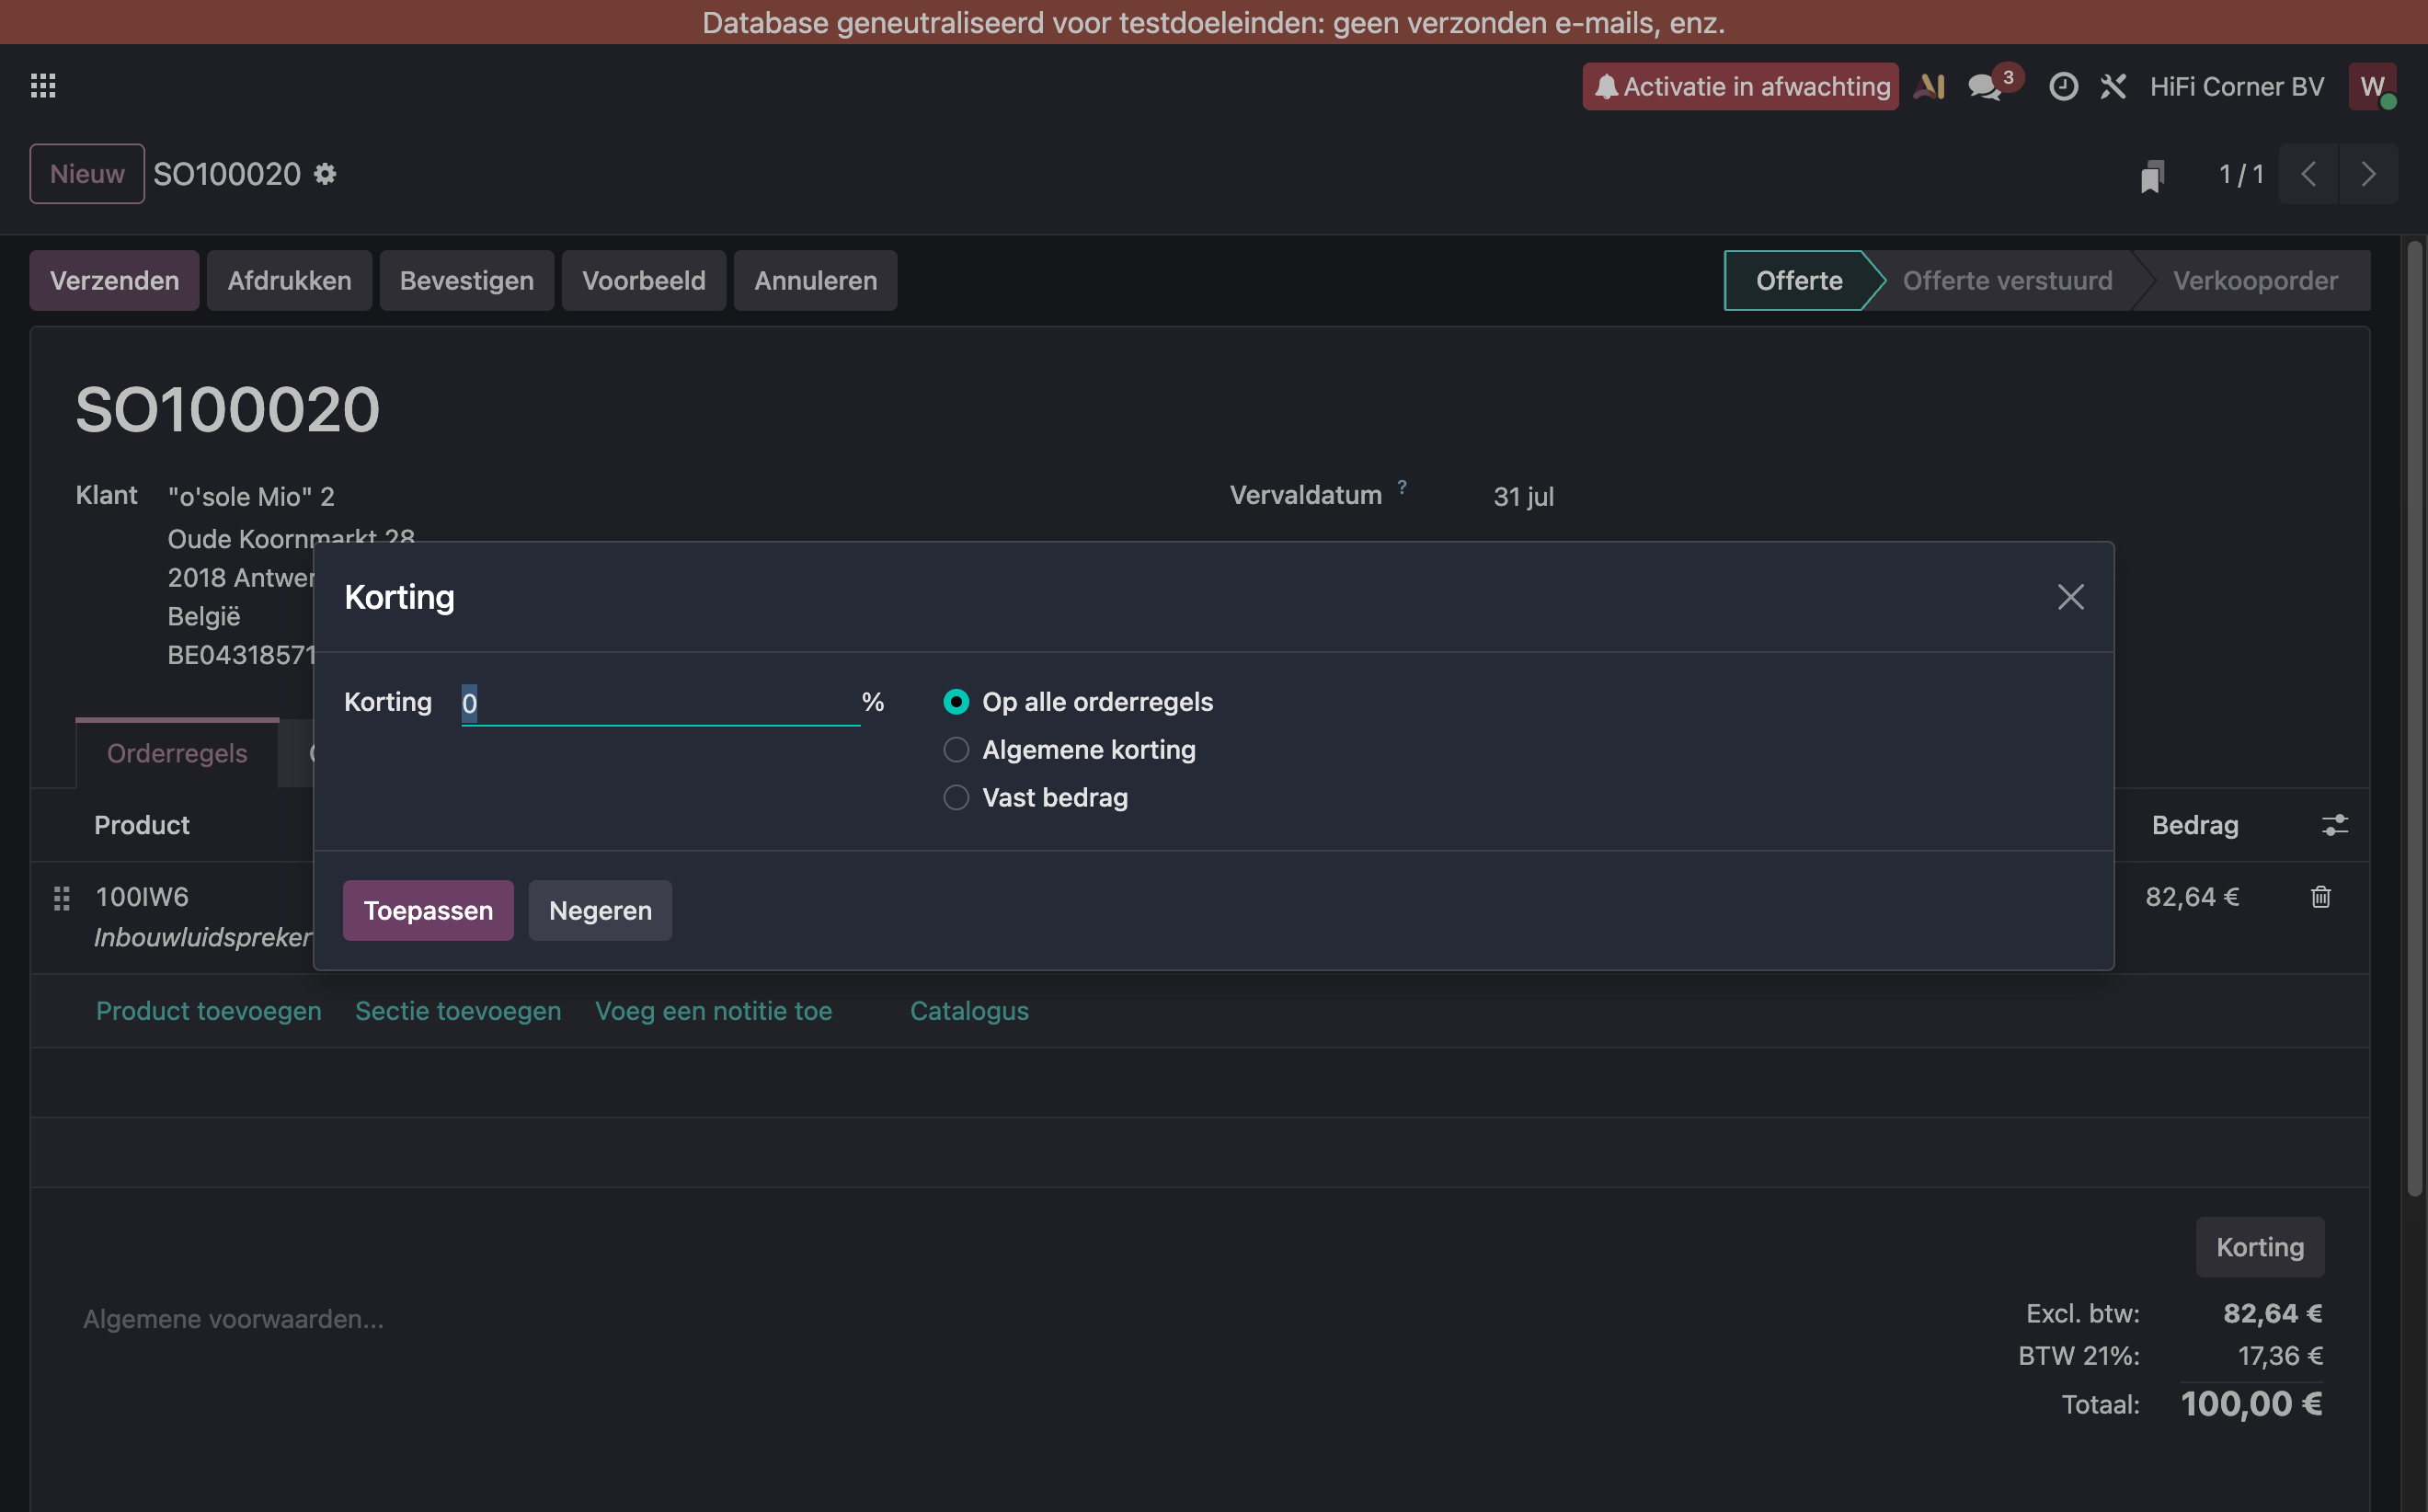Click the SO100020 breadcrumb title
The width and height of the screenshot is (2428, 1512).
[227, 174]
